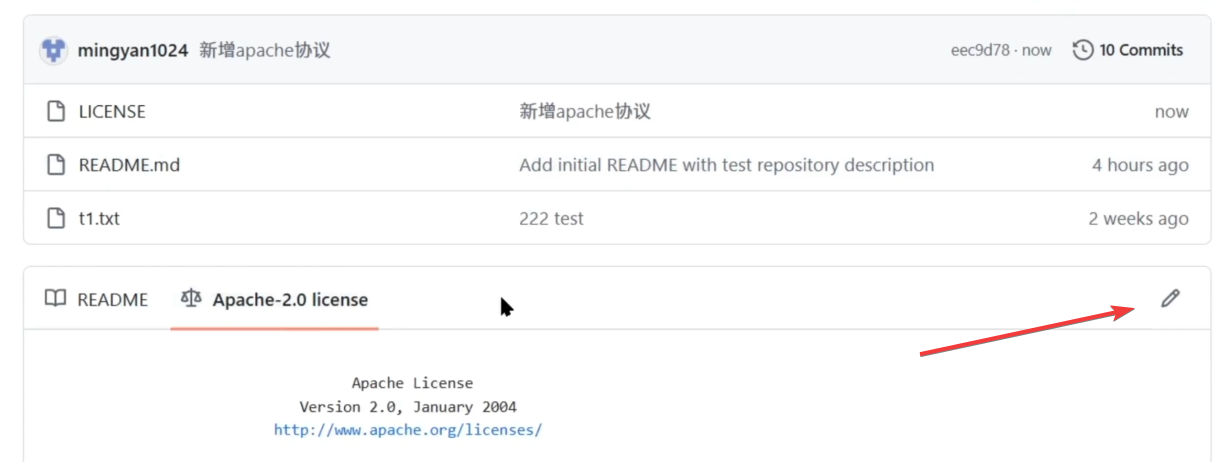Click the README.md file icon
Image resolution: width=1224 pixels, height=462 pixels.
tap(57, 165)
